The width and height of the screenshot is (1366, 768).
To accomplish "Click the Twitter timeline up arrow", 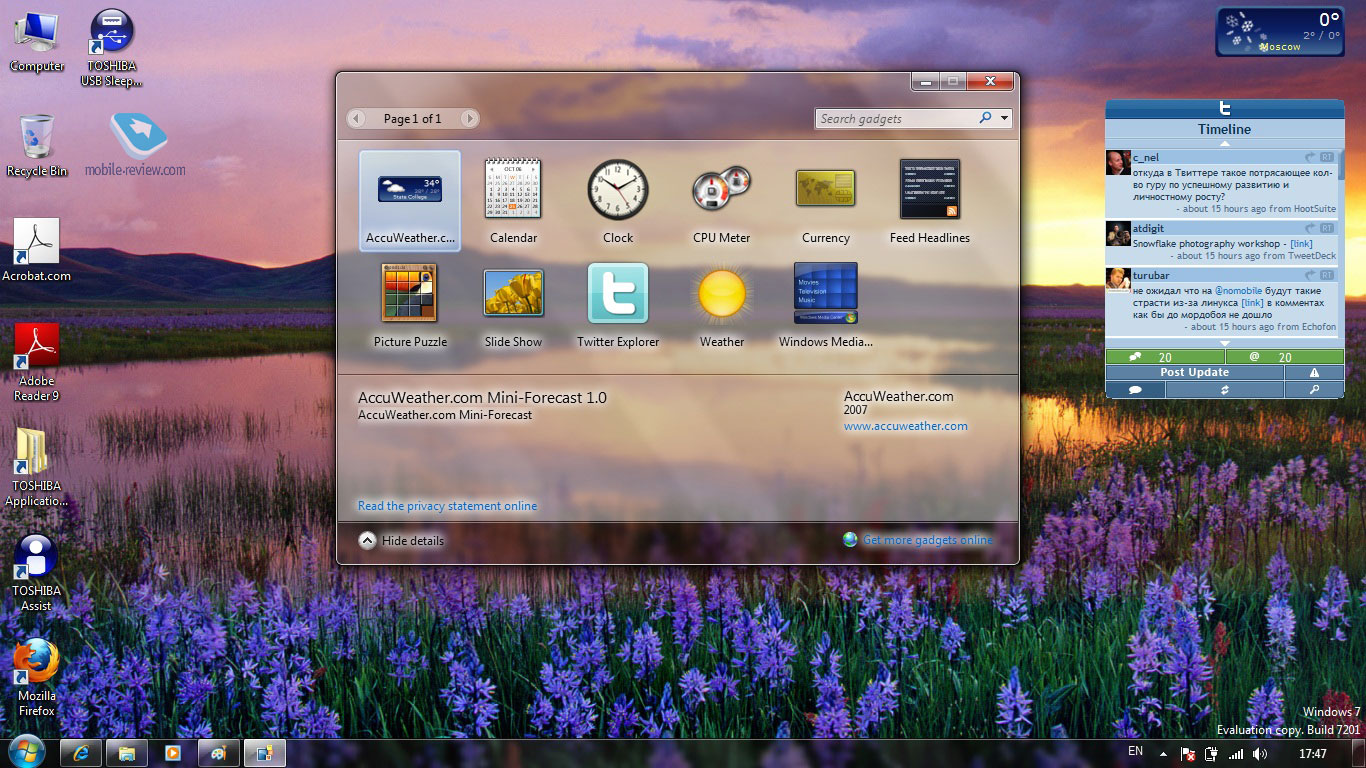I will click(1224, 143).
